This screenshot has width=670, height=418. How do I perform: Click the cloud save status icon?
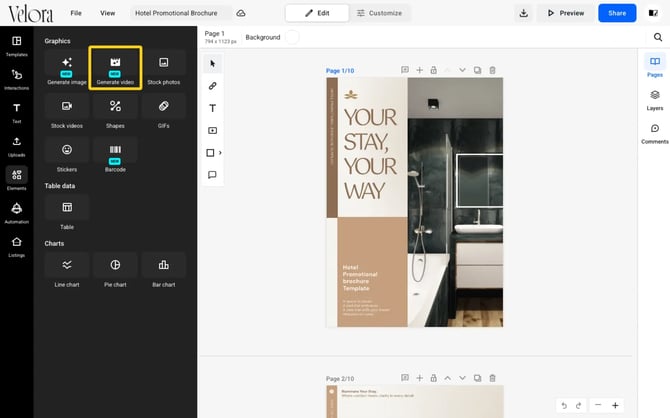coord(241,13)
